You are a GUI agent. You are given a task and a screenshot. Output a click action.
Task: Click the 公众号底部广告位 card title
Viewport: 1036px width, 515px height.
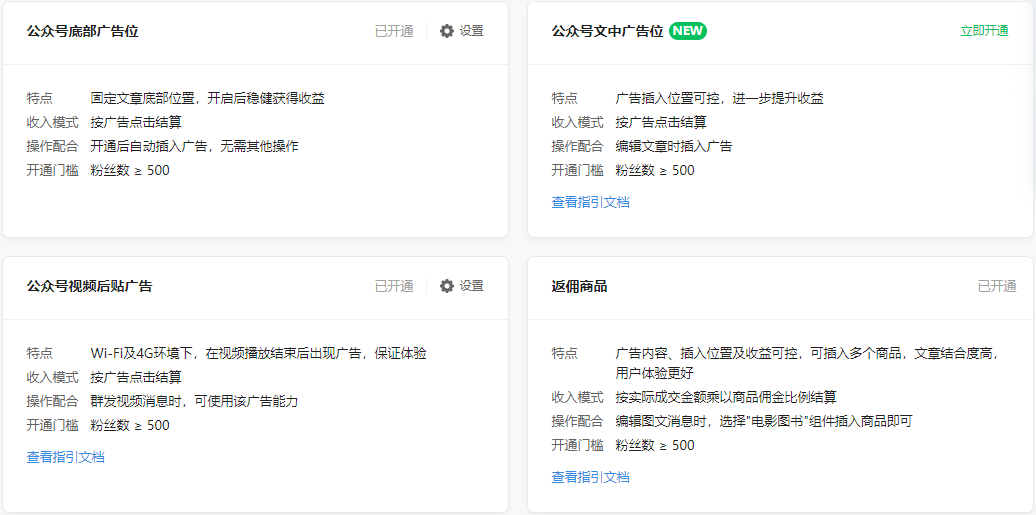(x=82, y=31)
